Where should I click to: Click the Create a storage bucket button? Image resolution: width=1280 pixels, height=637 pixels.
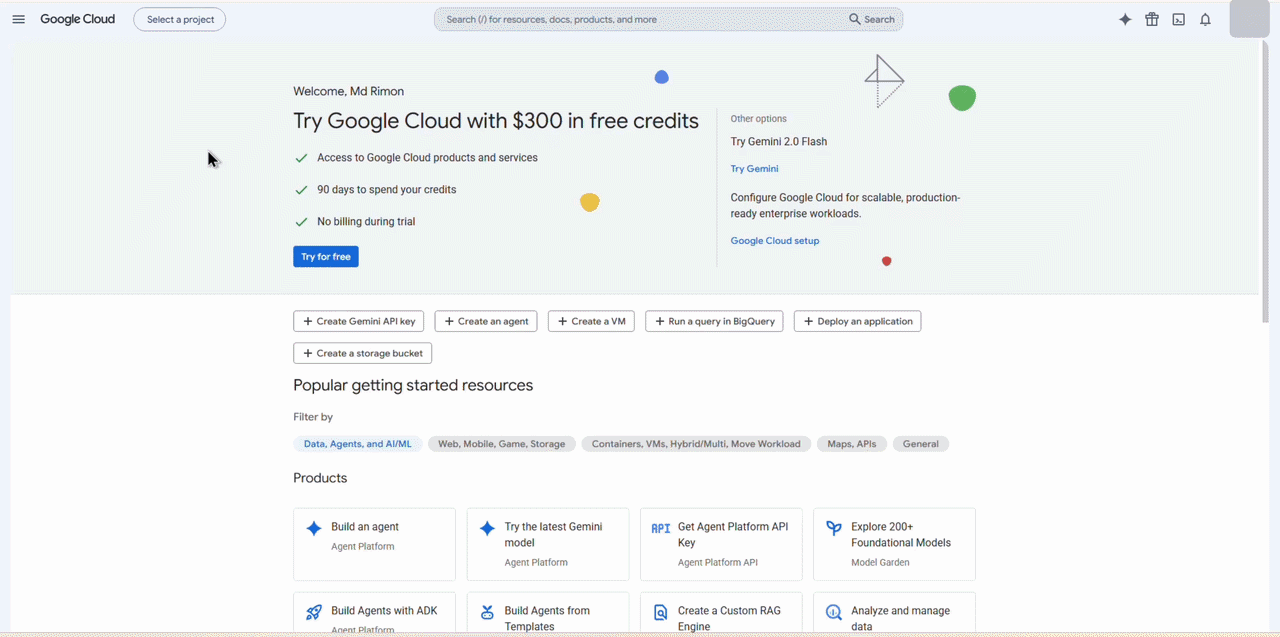click(x=363, y=353)
